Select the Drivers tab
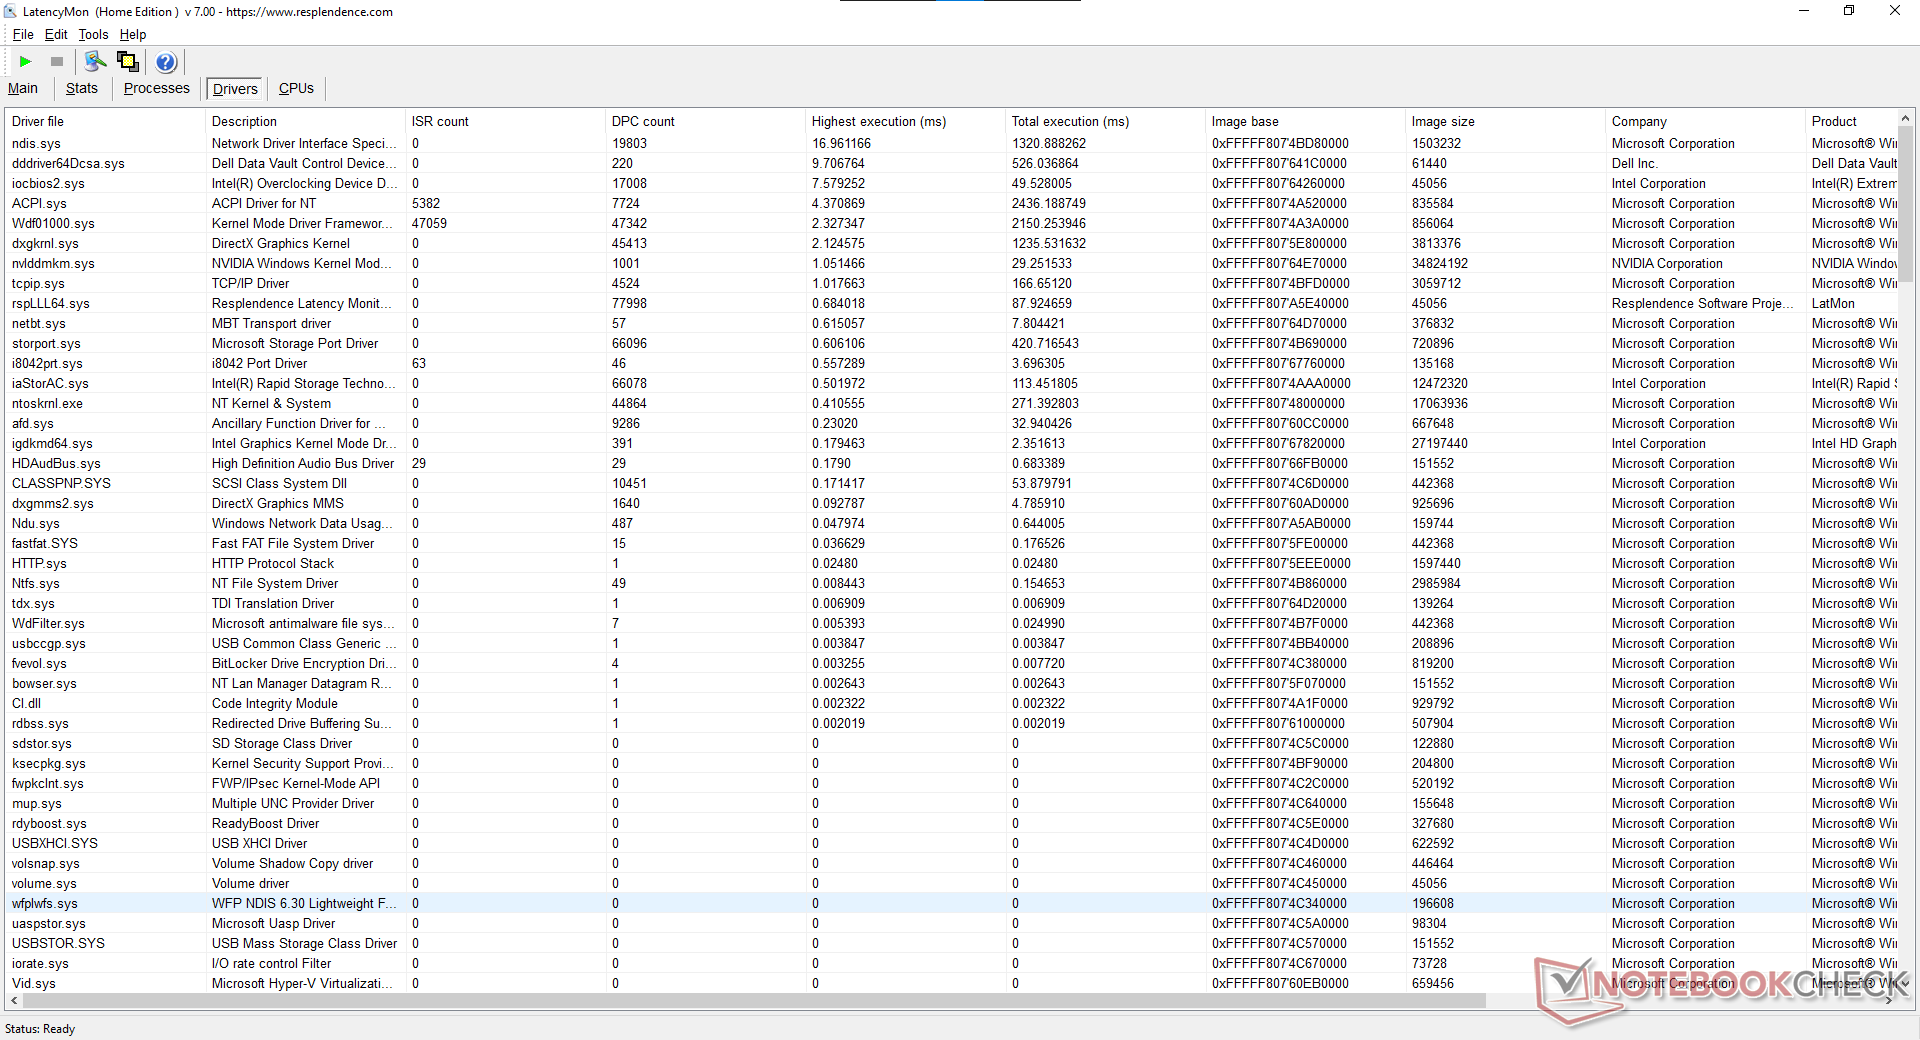 [235, 89]
